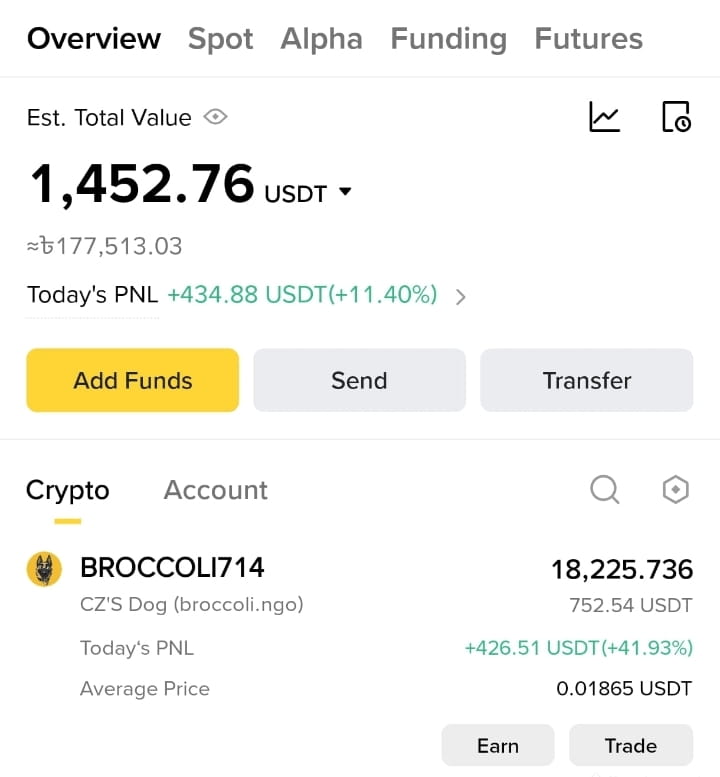Image resolution: width=720 pixels, height=777 pixels.
Task: Hide balance using the eye icon
Action: coord(216,117)
